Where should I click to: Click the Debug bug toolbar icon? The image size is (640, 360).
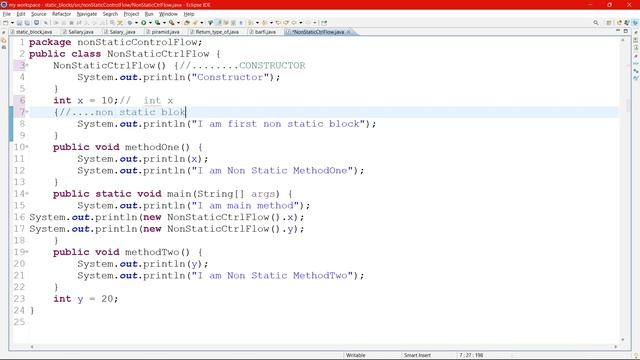130,23
